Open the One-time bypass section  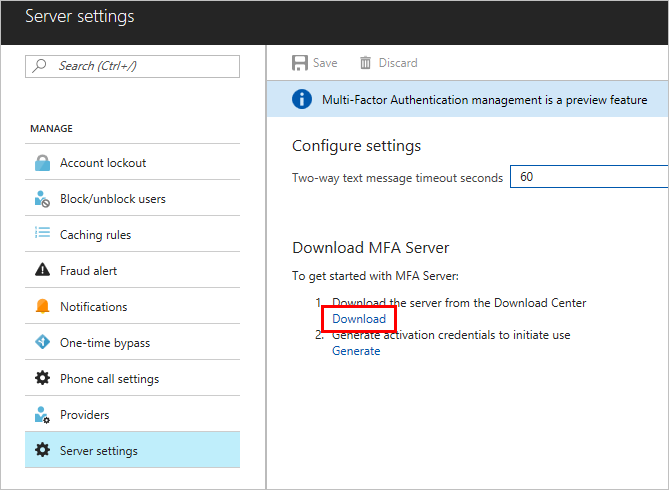(x=105, y=343)
